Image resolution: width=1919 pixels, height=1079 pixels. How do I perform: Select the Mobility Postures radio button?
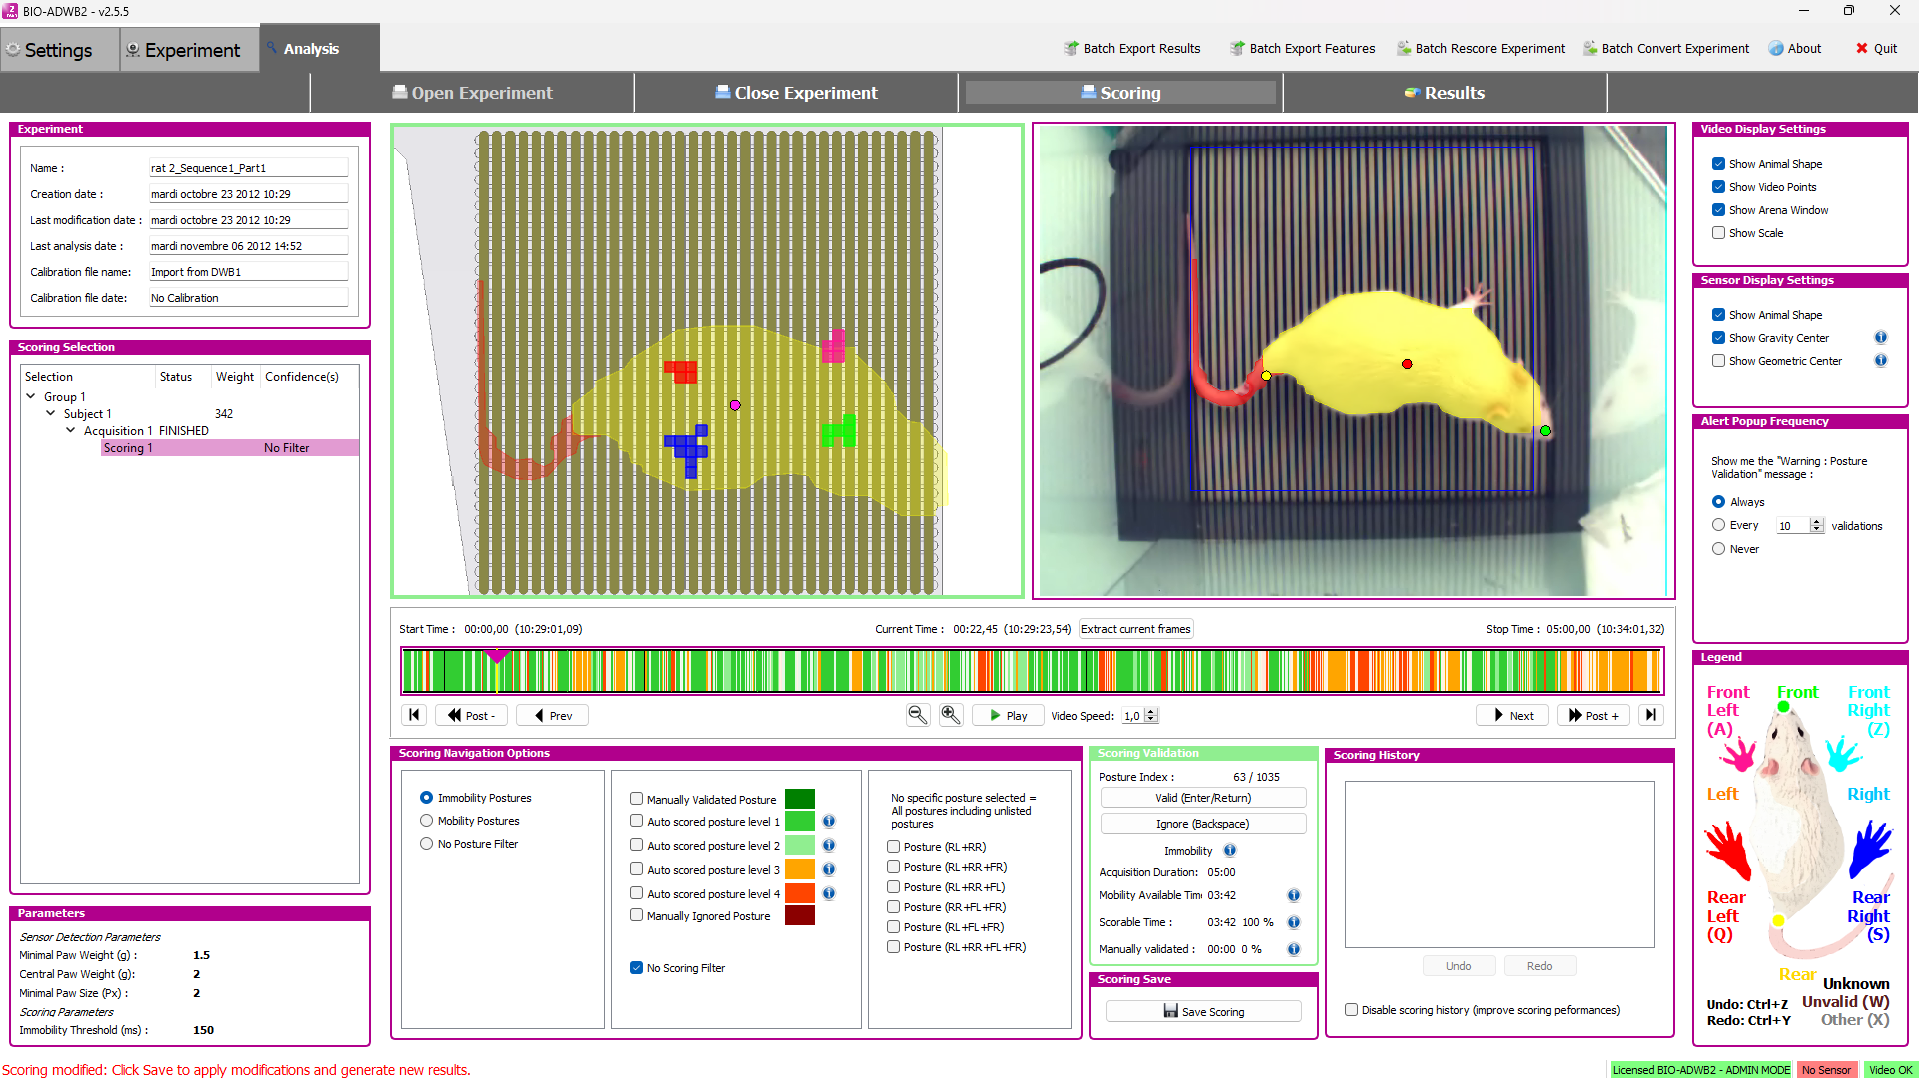click(x=427, y=821)
